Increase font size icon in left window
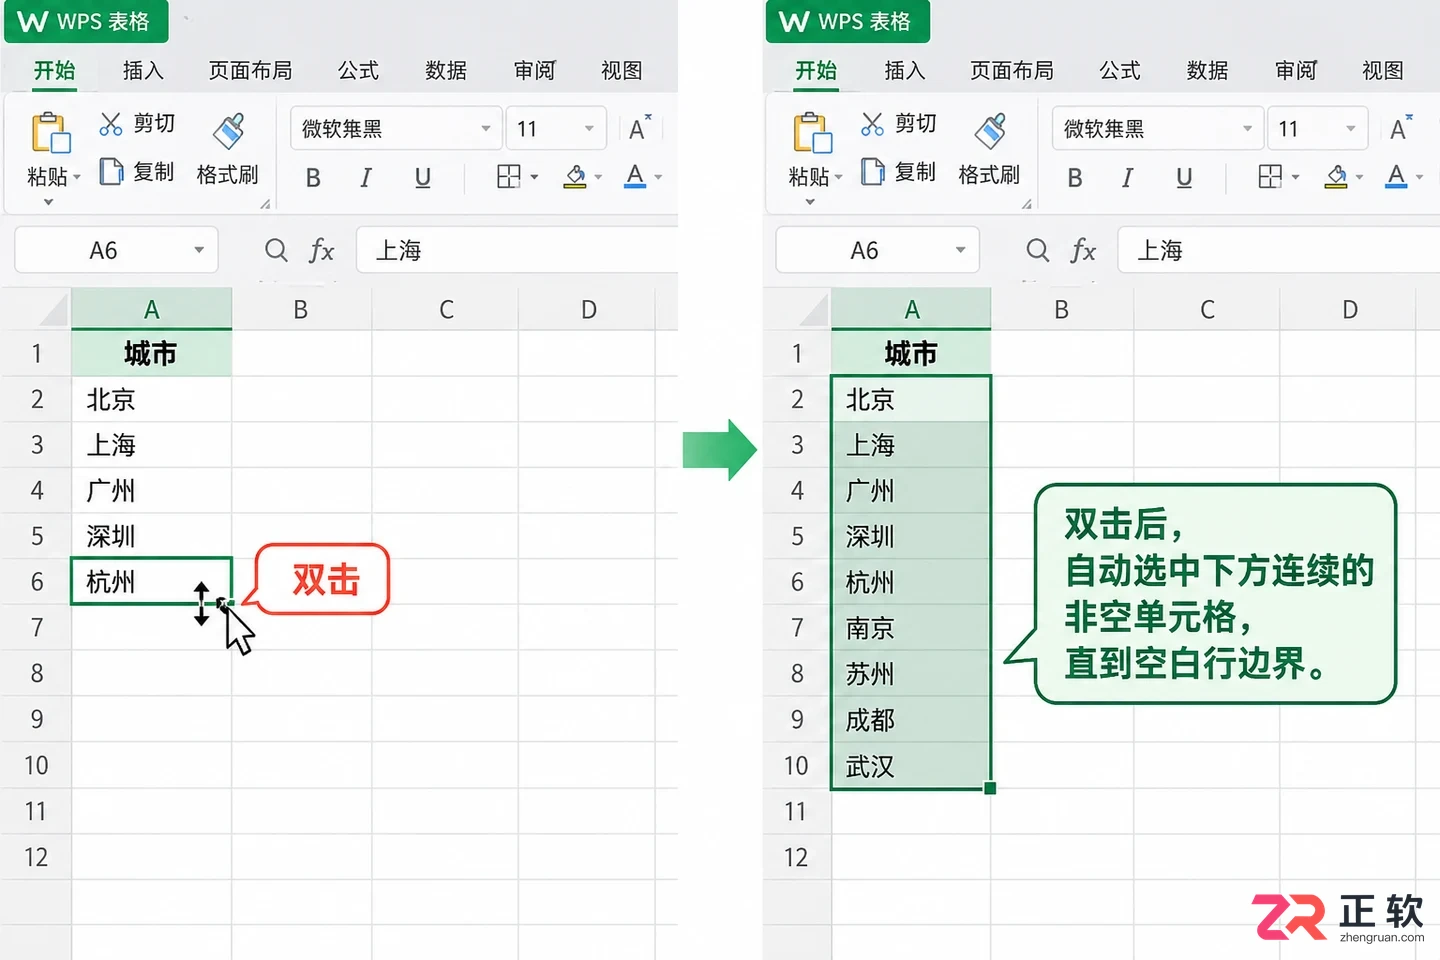The image size is (1440, 960). (x=640, y=127)
